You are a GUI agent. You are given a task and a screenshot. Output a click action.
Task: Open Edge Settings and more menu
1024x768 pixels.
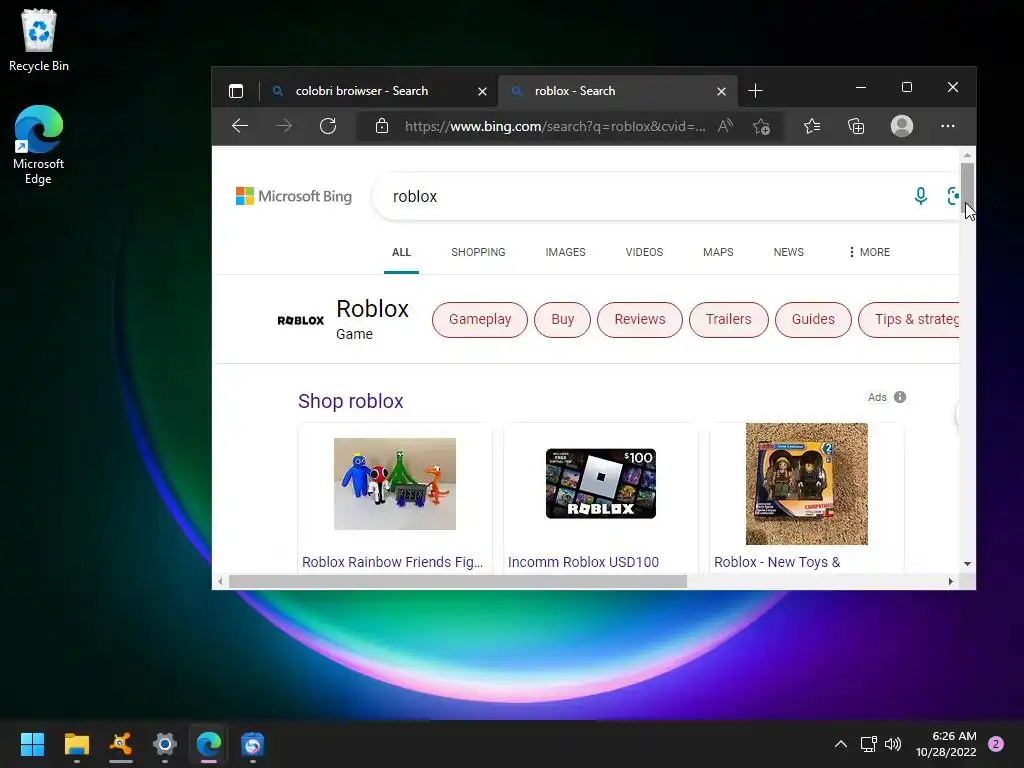948,126
